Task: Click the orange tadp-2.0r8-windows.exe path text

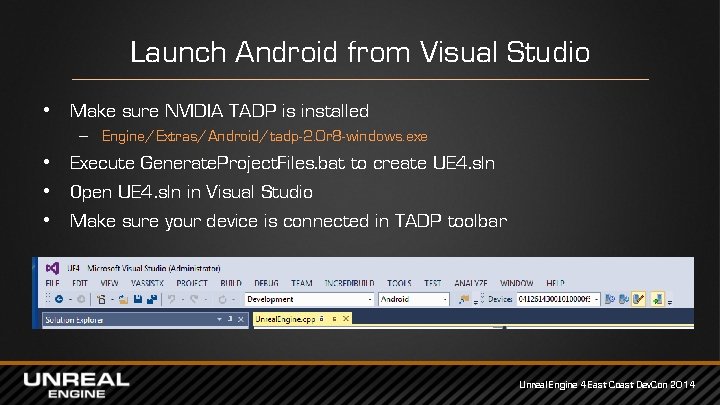Action: pyautogui.click(x=264, y=136)
